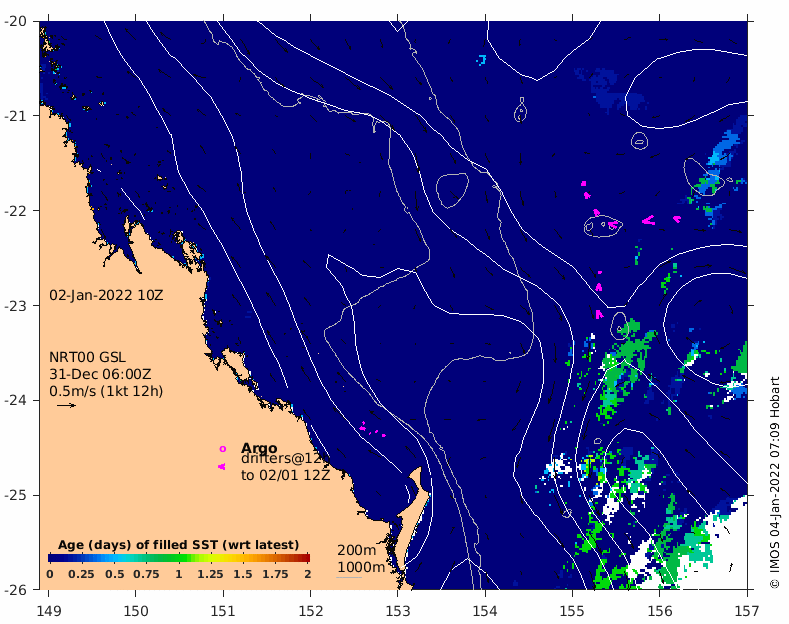The height and width of the screenshot is (624, 789).
Task: Click longitude axis label 155
Action: point(572,611)
